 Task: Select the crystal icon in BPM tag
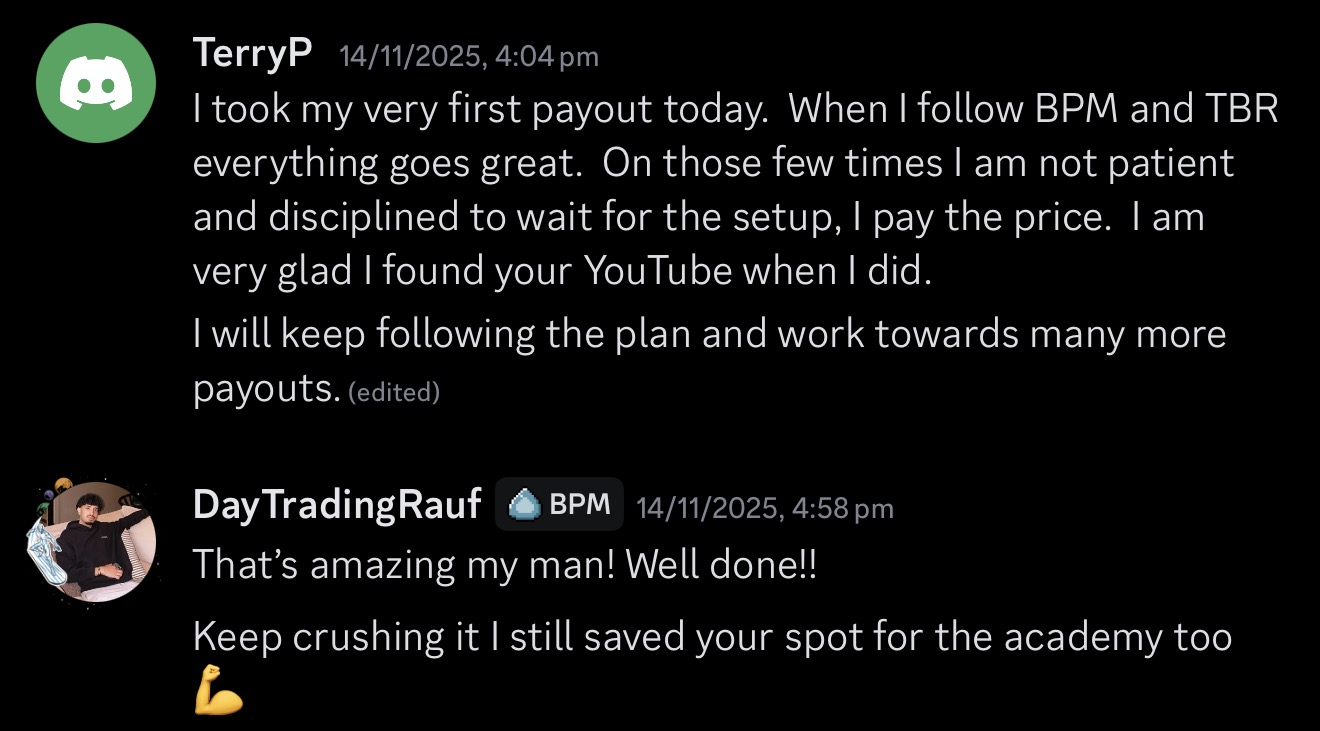pos(525,506)
